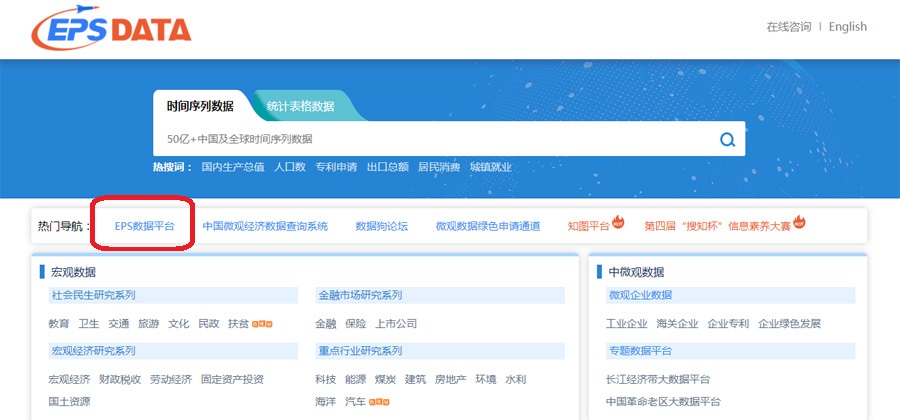Focus the 50亿+中国及全球时间序列数据 search box

click(x=449, y=139)
